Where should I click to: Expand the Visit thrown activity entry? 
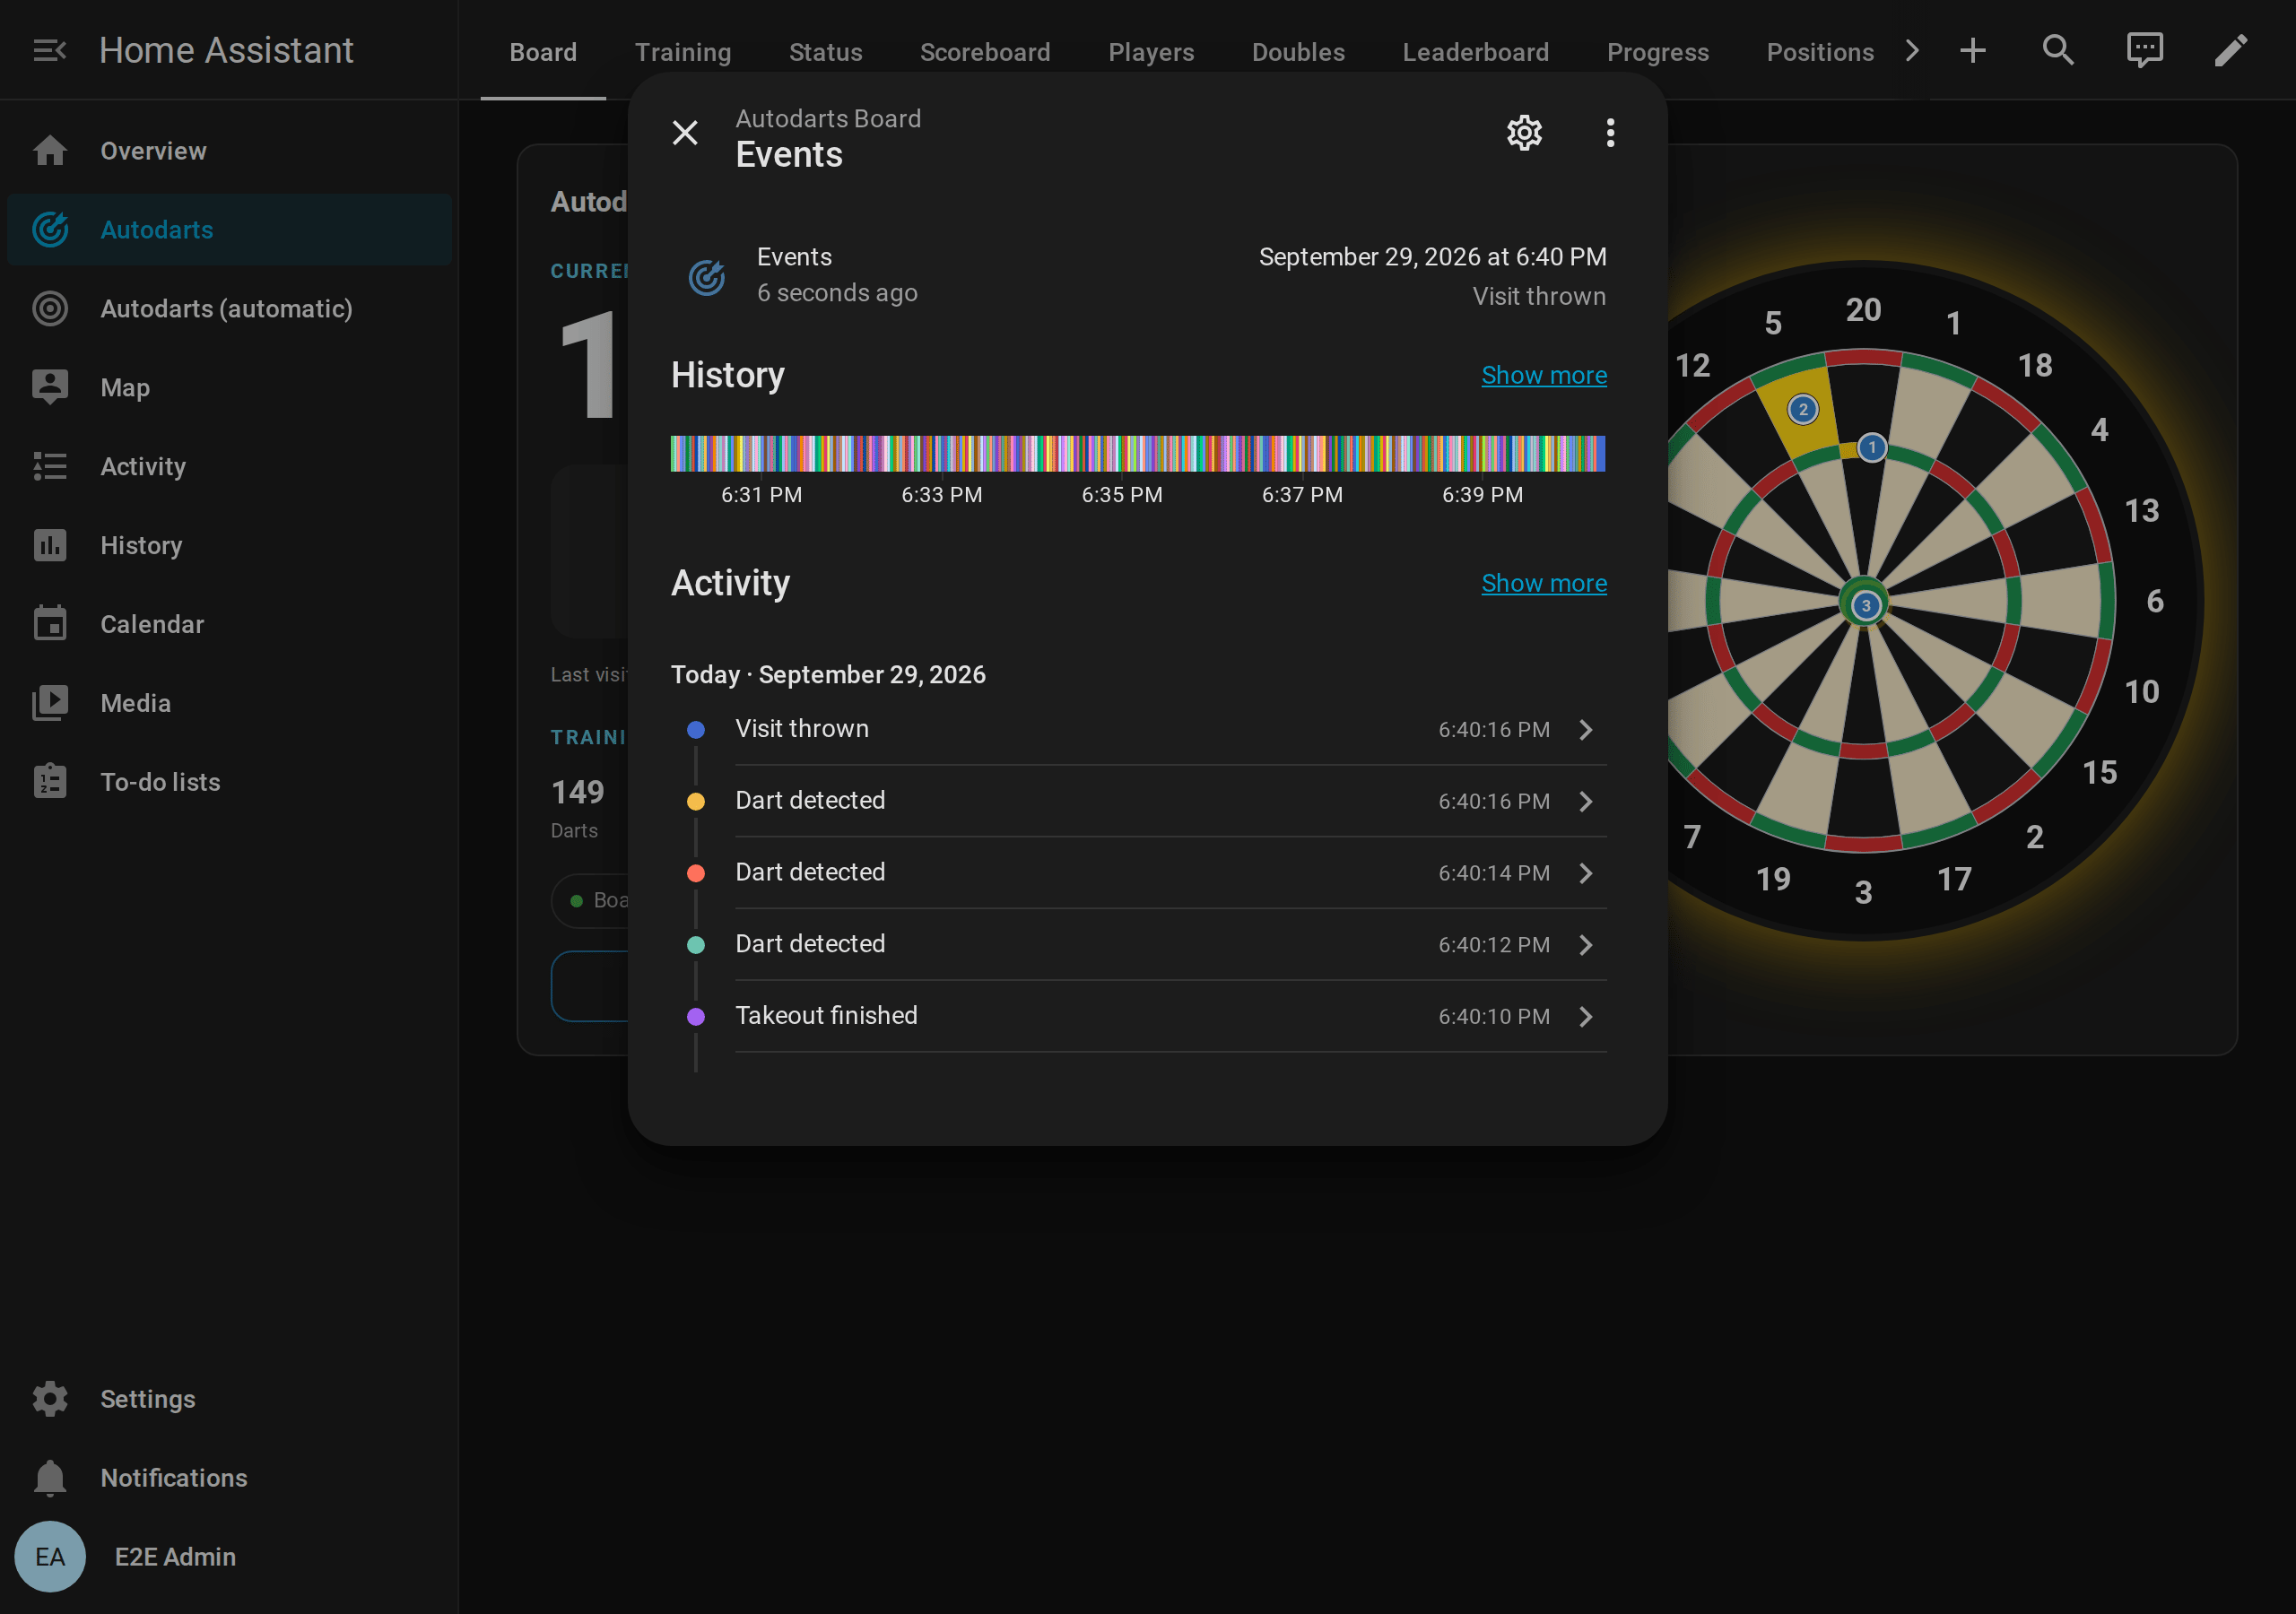pyautogui.click(x=1139, y=730)
